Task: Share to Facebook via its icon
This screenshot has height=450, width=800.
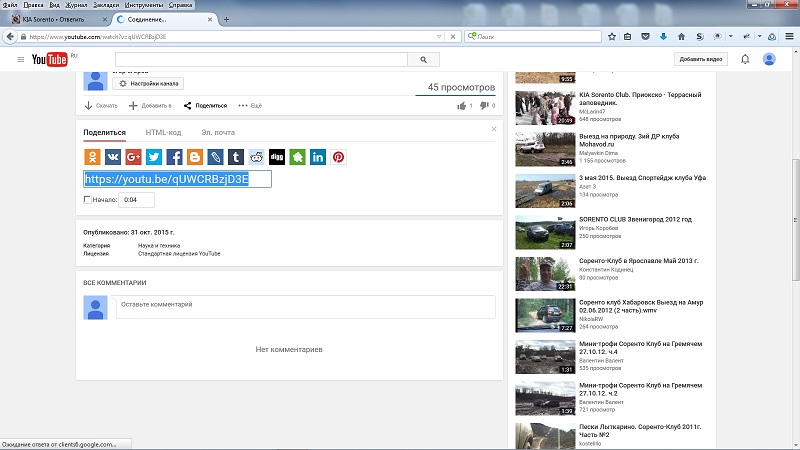Action: [x=174, y=157]
